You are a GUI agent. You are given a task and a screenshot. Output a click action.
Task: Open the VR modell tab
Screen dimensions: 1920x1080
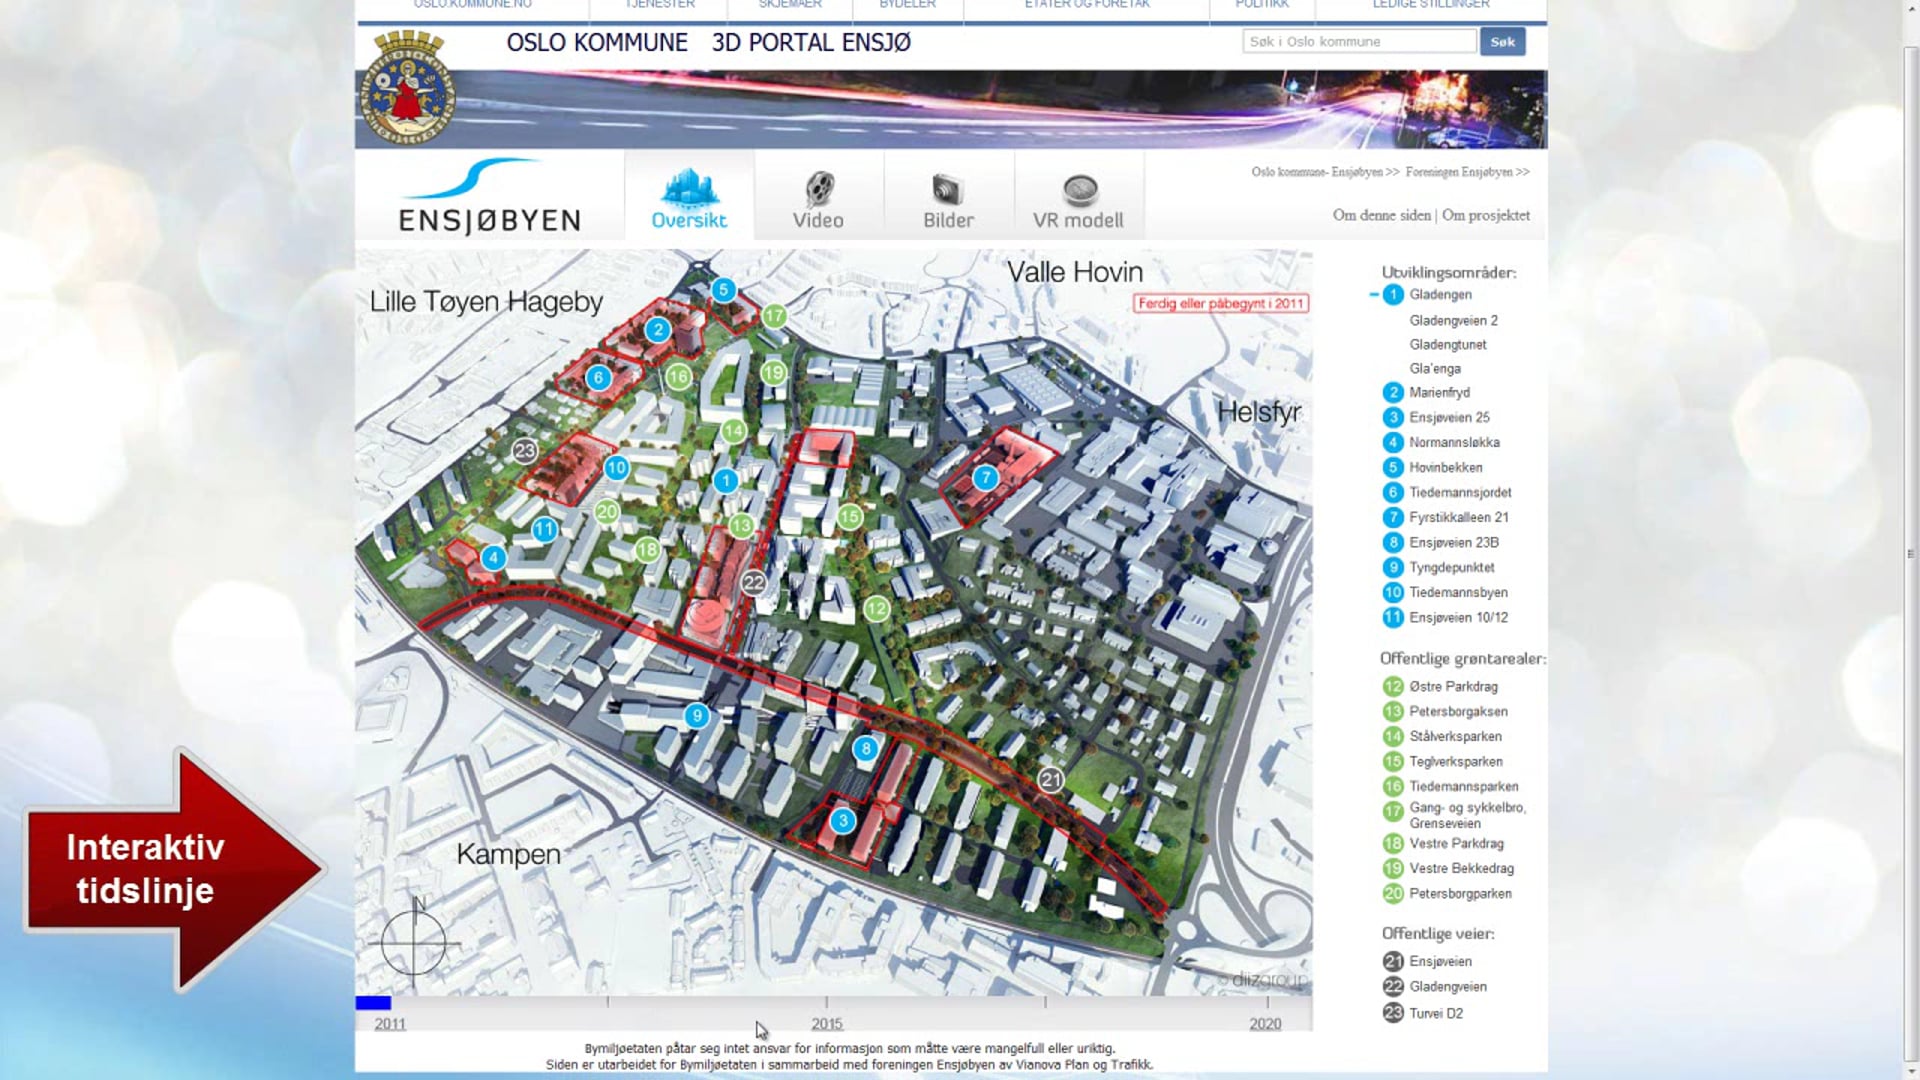click(1078, 197)
